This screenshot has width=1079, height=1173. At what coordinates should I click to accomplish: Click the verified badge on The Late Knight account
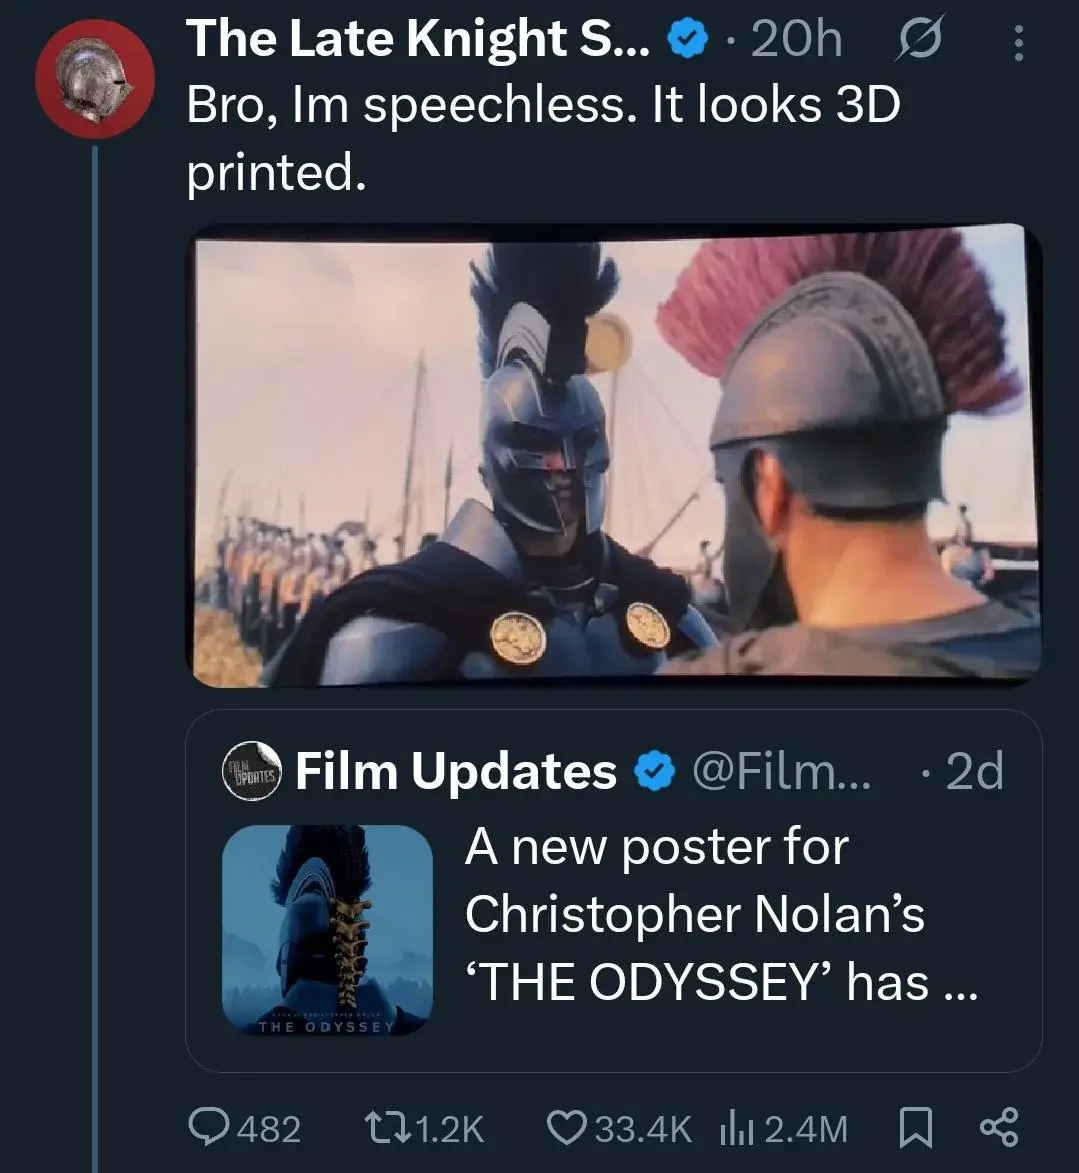(x=685, y=38)
